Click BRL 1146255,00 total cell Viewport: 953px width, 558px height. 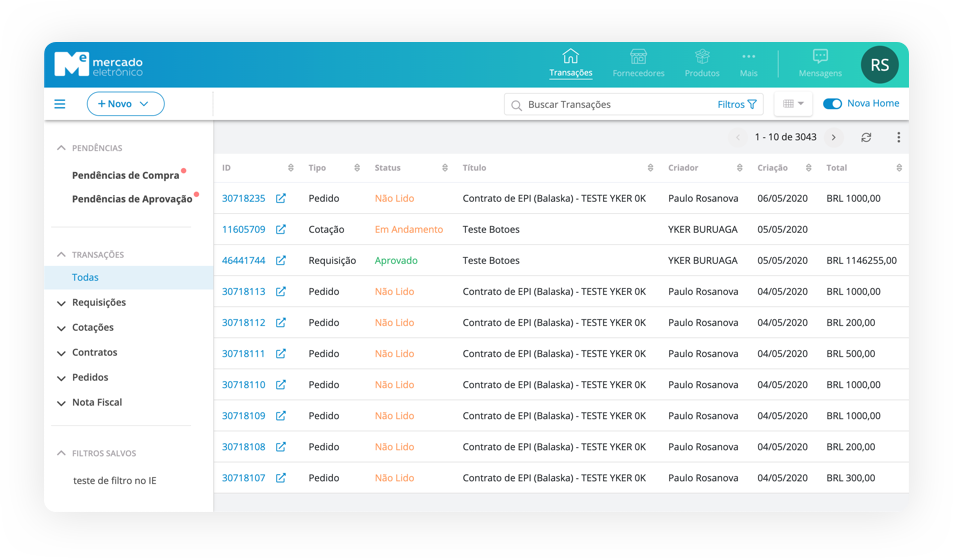coord(861,260)
